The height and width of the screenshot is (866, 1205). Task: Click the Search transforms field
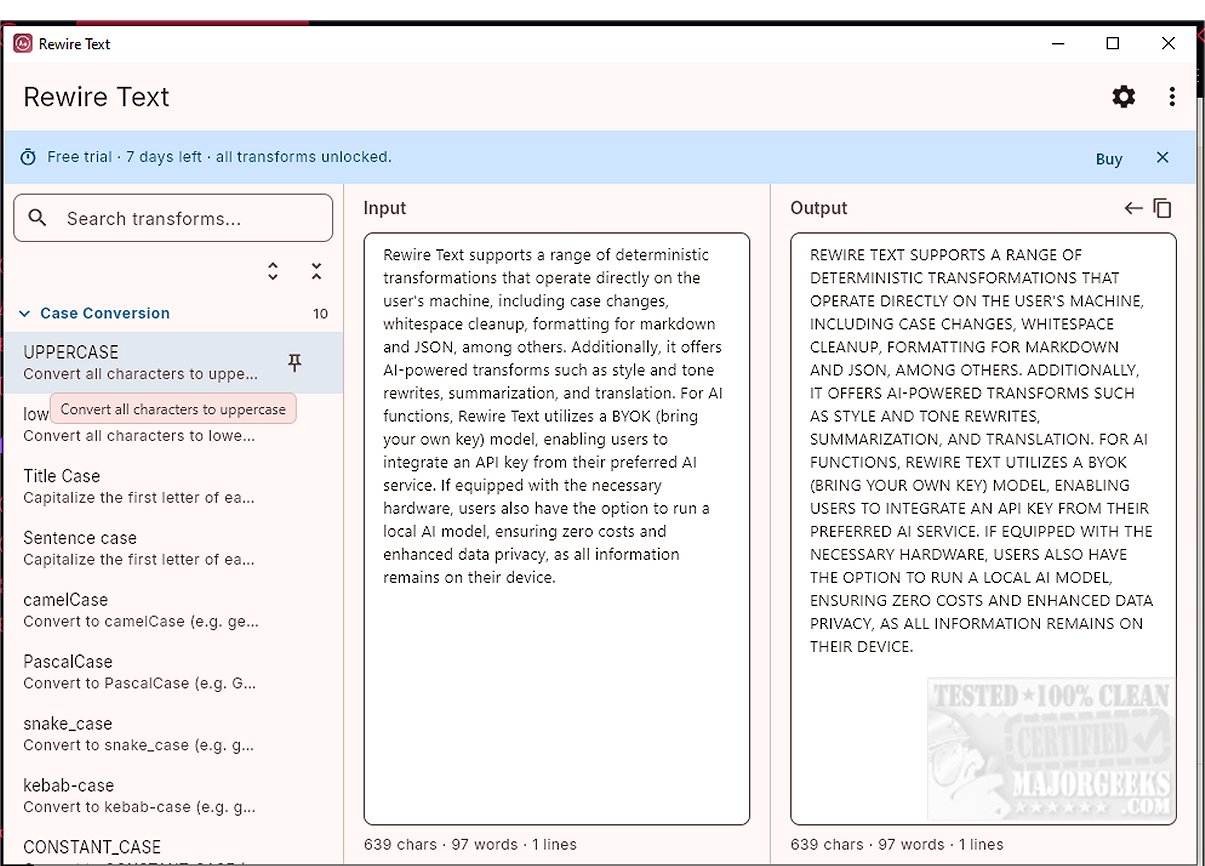pyautogui.click(x=173, y=218)
